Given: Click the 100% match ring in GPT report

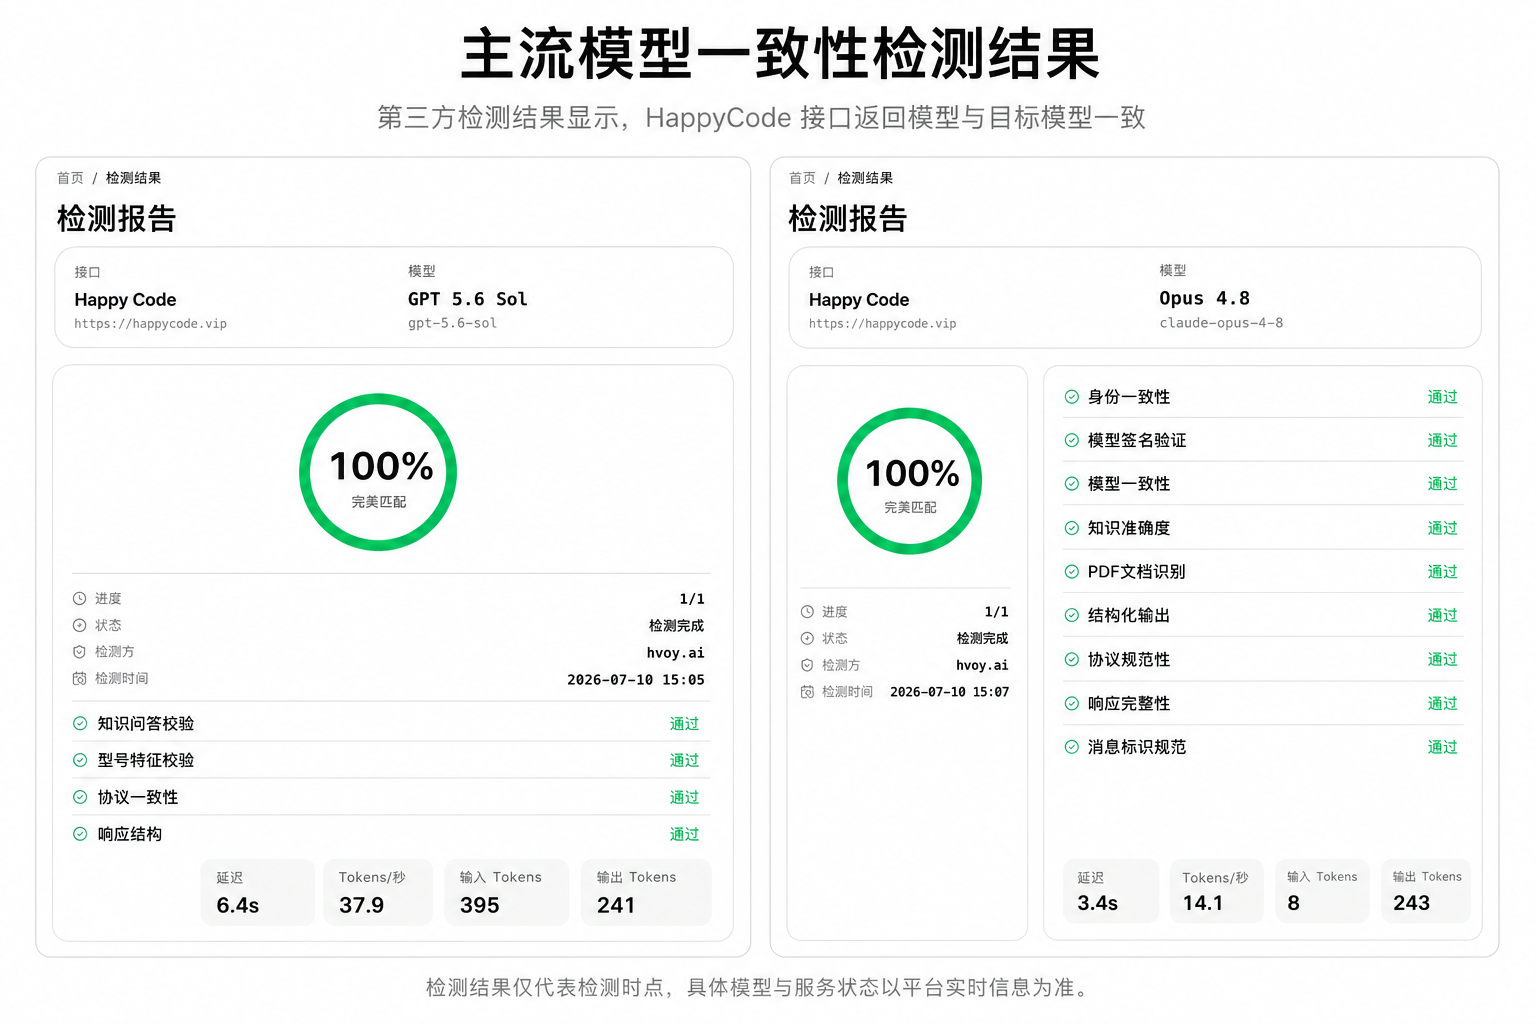Looking at the screenshot, I should point(379,472).
